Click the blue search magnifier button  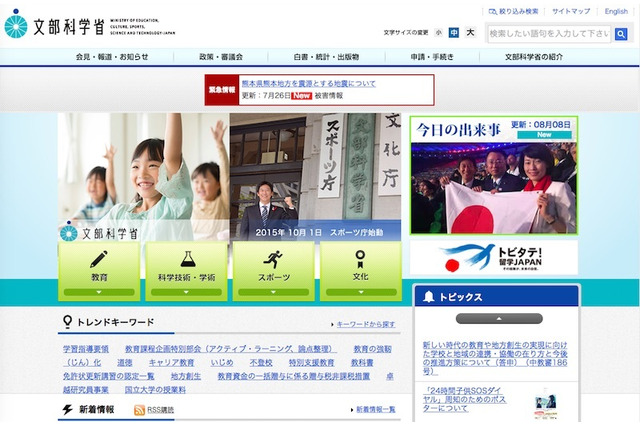click(621, 34)
